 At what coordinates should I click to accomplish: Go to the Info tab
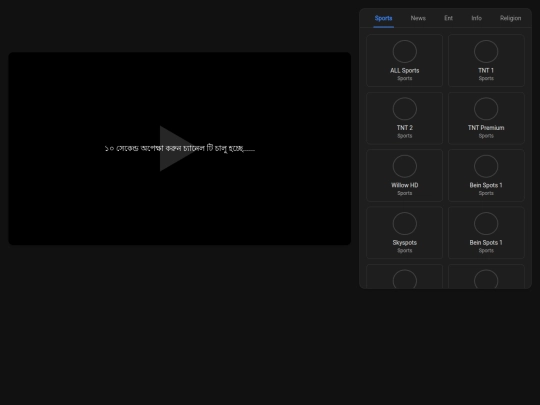(x=477, y=18)
